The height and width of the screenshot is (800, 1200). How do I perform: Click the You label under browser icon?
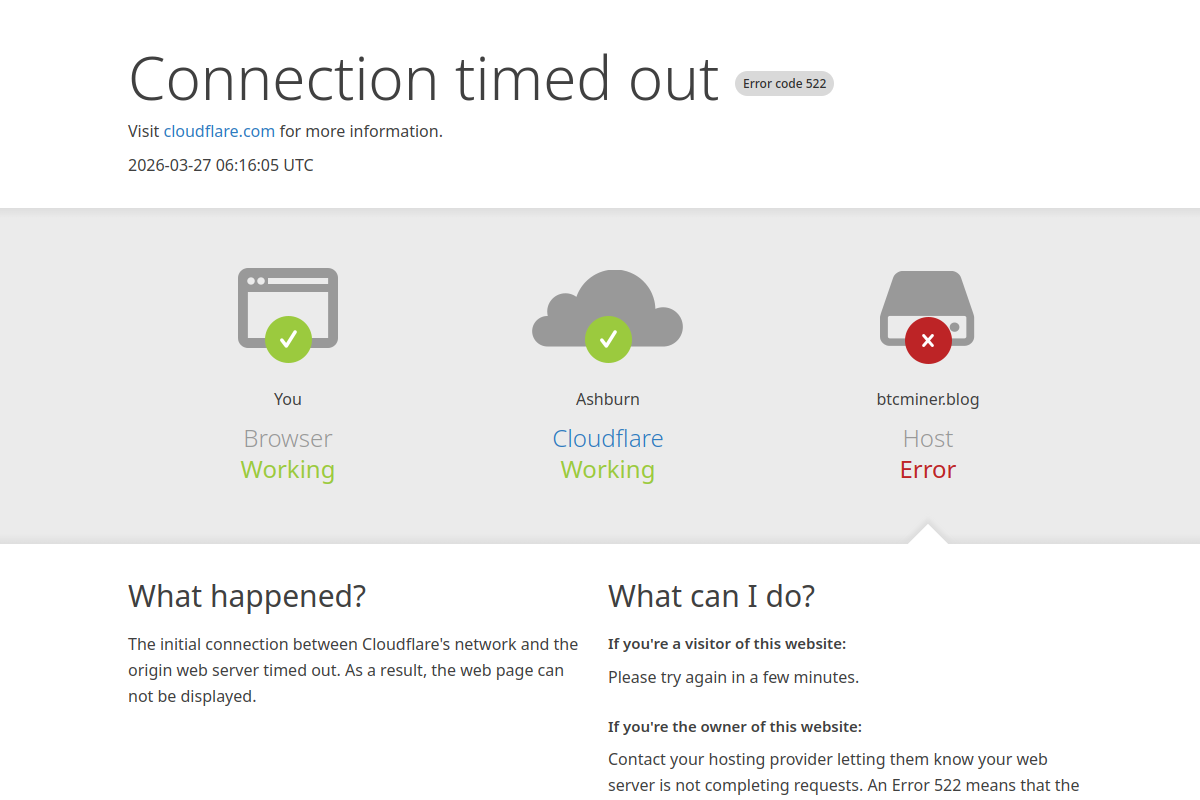click(x=288, y=399)
